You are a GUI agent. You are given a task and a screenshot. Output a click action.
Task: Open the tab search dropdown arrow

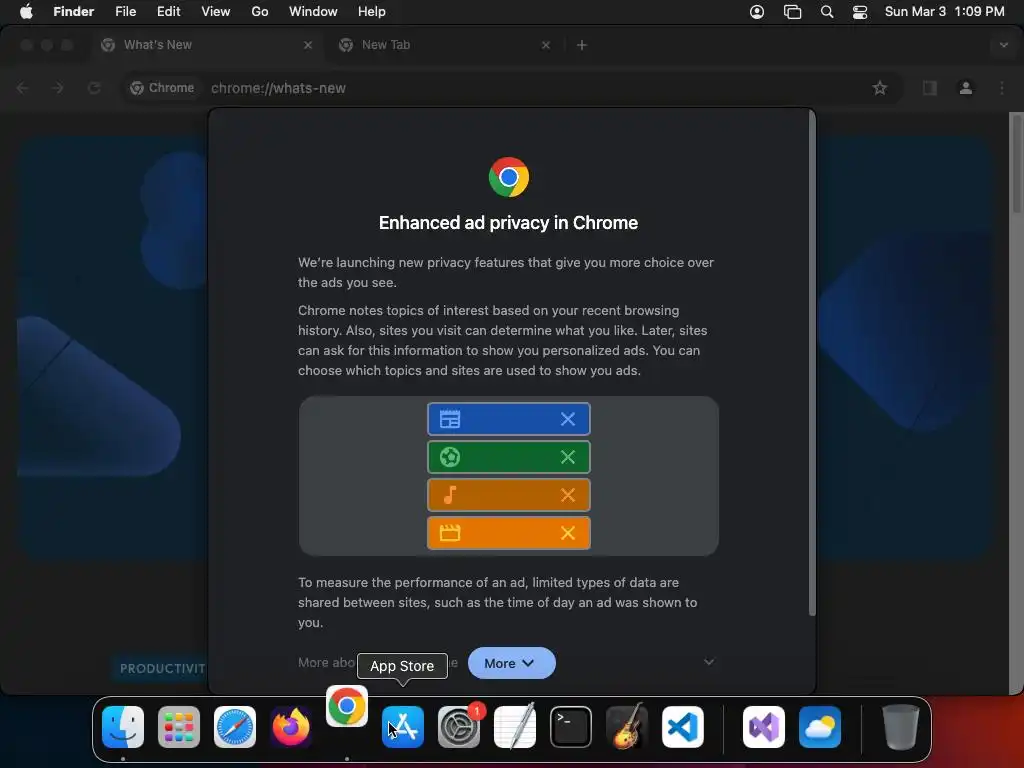1003,45
